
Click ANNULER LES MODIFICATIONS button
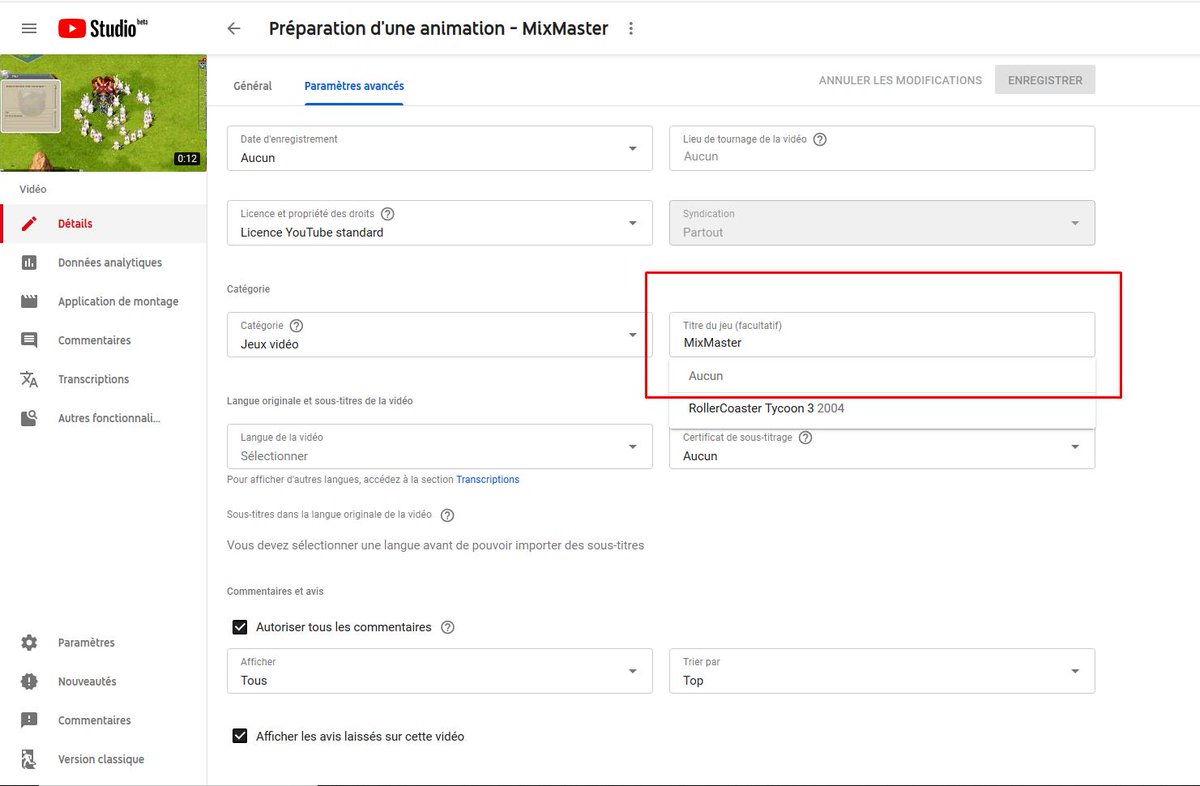900,80
